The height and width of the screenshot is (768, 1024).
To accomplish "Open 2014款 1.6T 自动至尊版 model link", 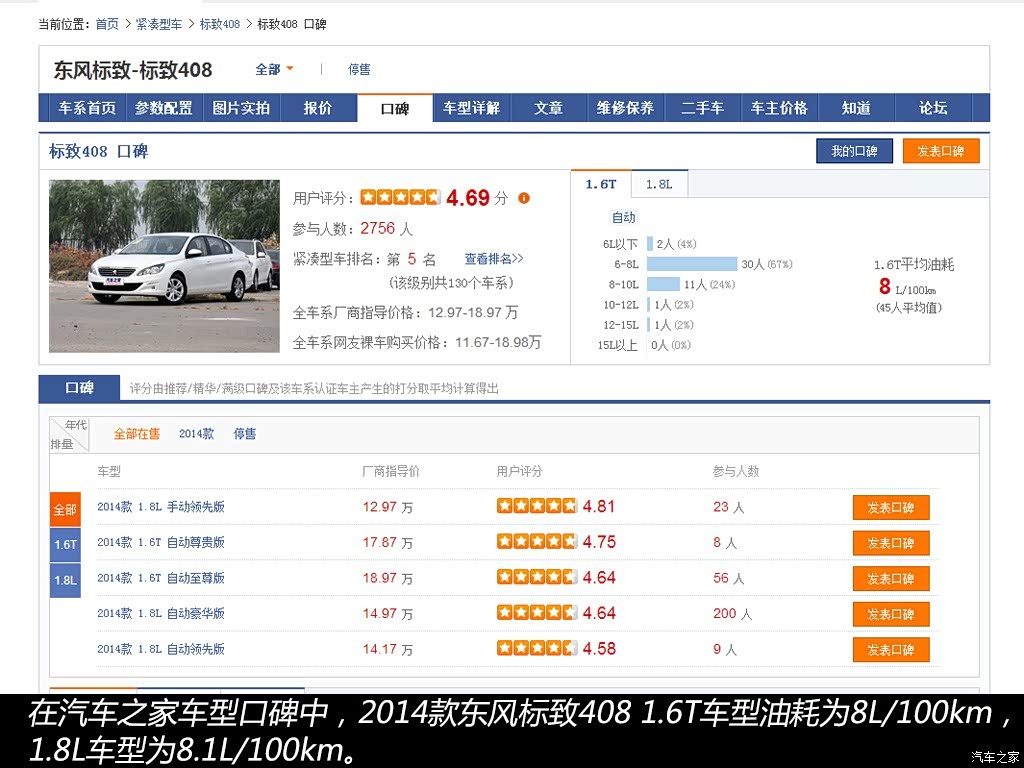I will 161,578.
